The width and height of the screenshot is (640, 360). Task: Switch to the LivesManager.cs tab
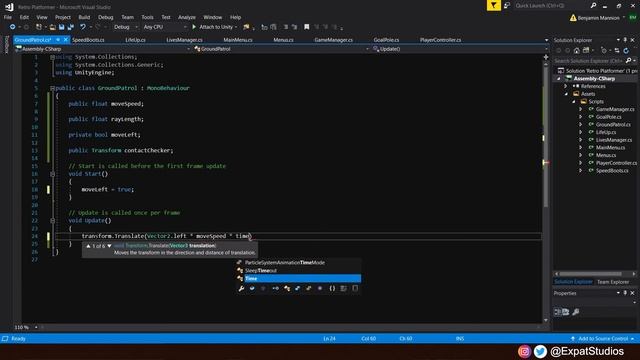point(184,40)
